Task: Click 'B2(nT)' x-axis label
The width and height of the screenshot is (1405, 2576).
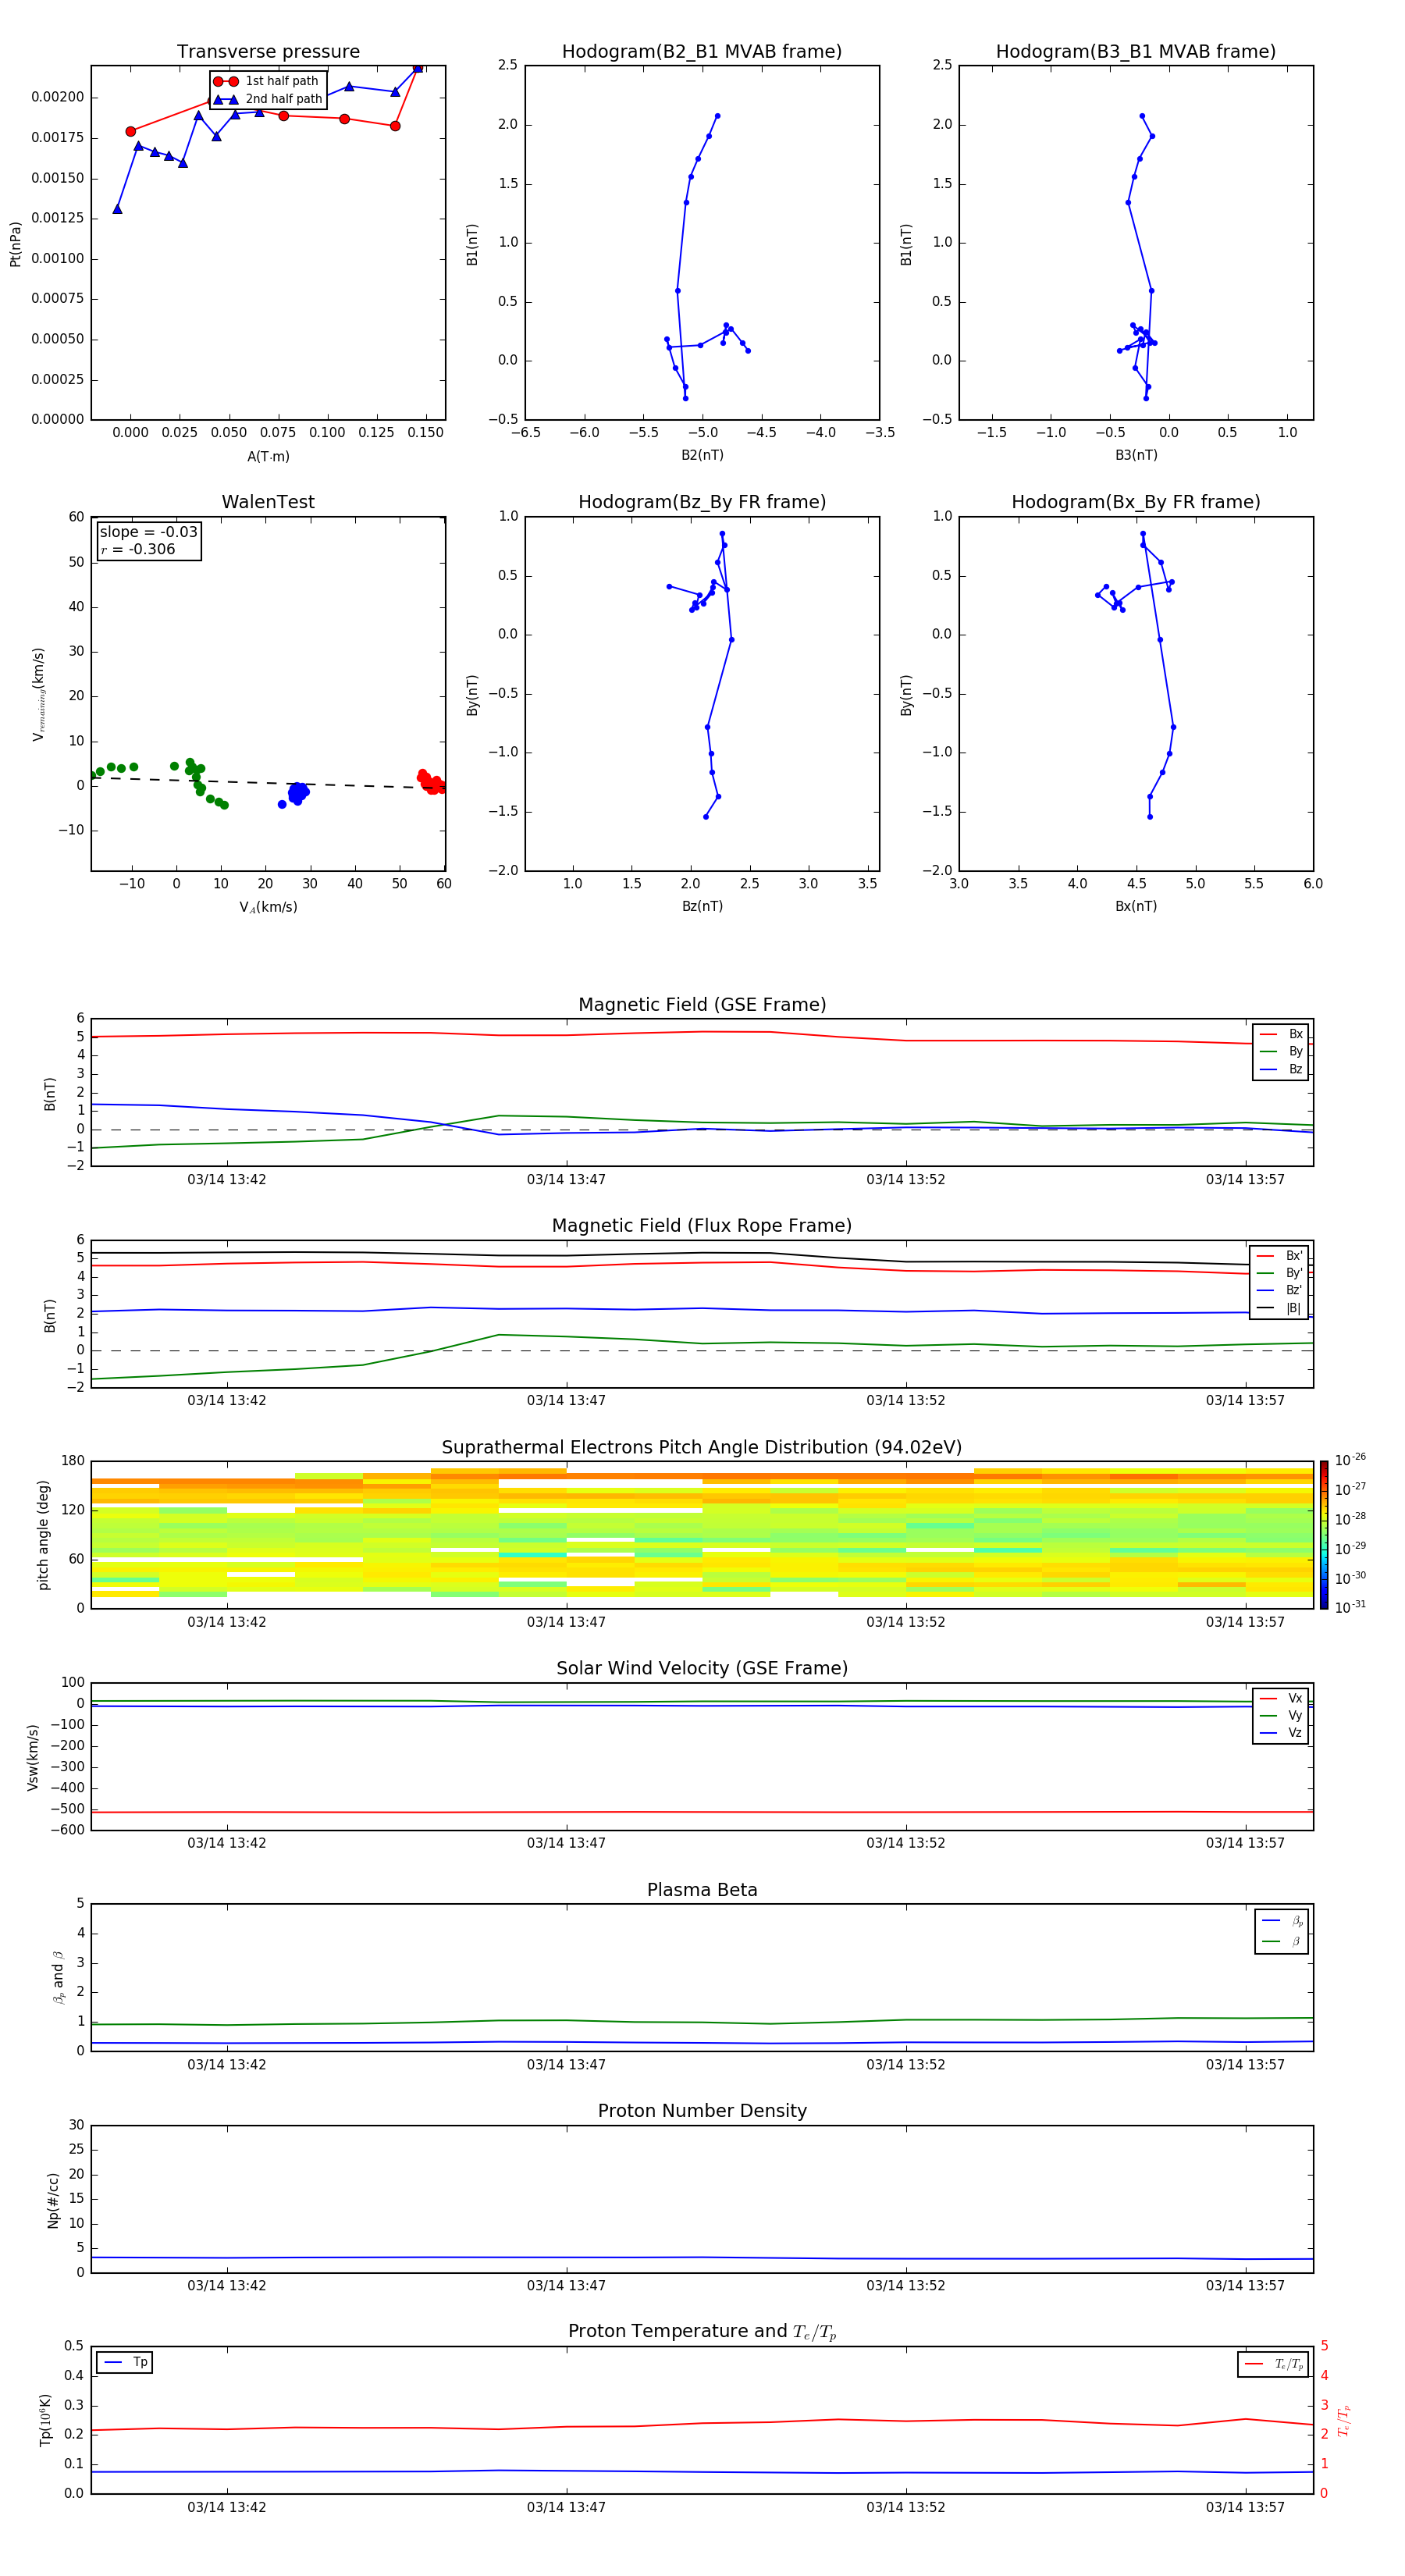Action: tap(702, 455)
